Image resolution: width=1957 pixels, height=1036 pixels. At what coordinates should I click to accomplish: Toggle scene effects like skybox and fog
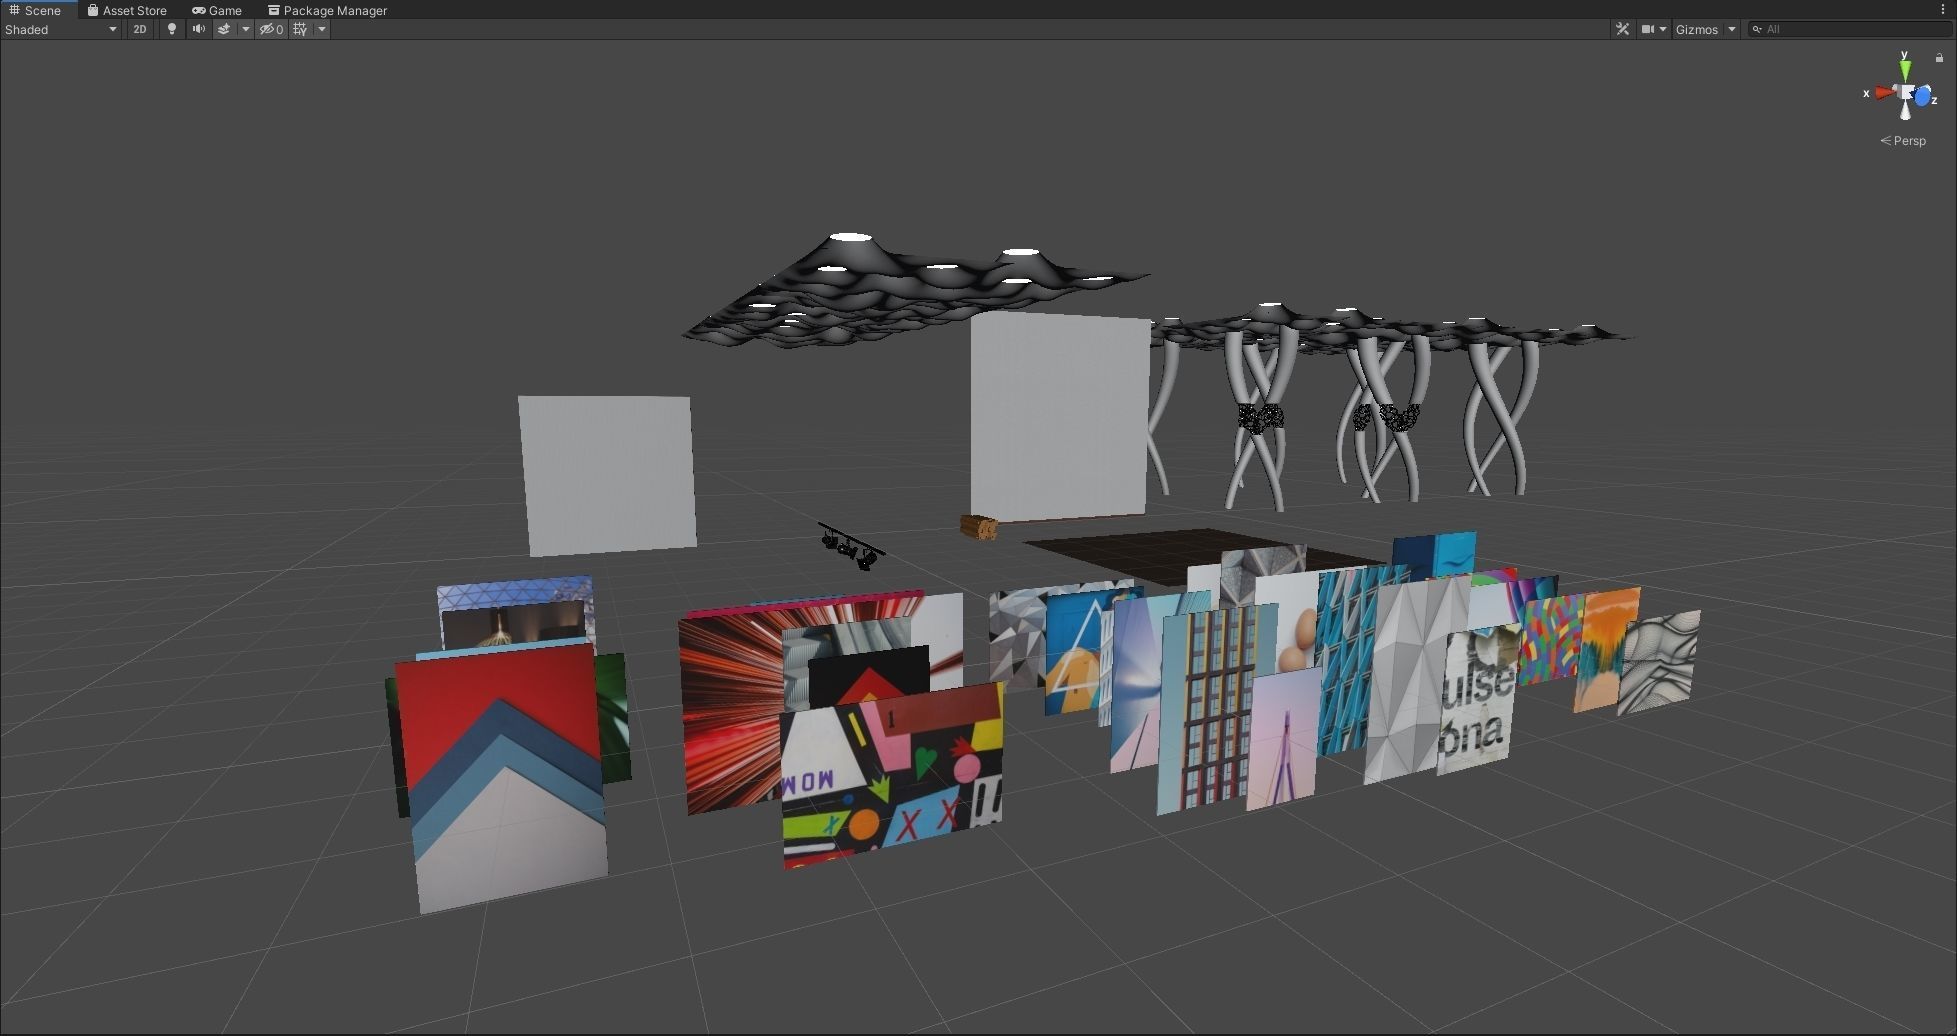[224, 29]
